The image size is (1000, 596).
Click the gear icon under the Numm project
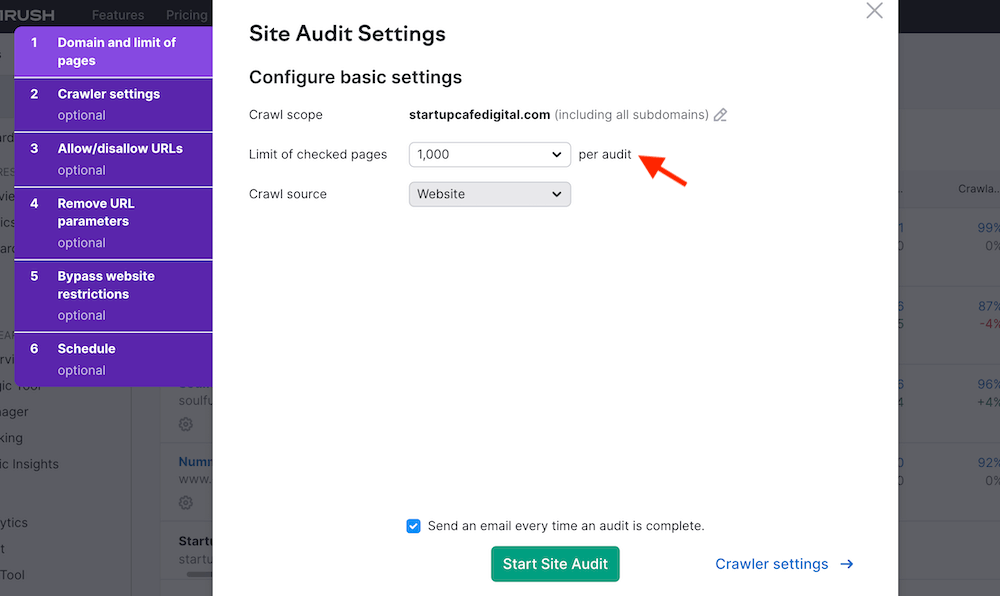click(x=186, y=502)
